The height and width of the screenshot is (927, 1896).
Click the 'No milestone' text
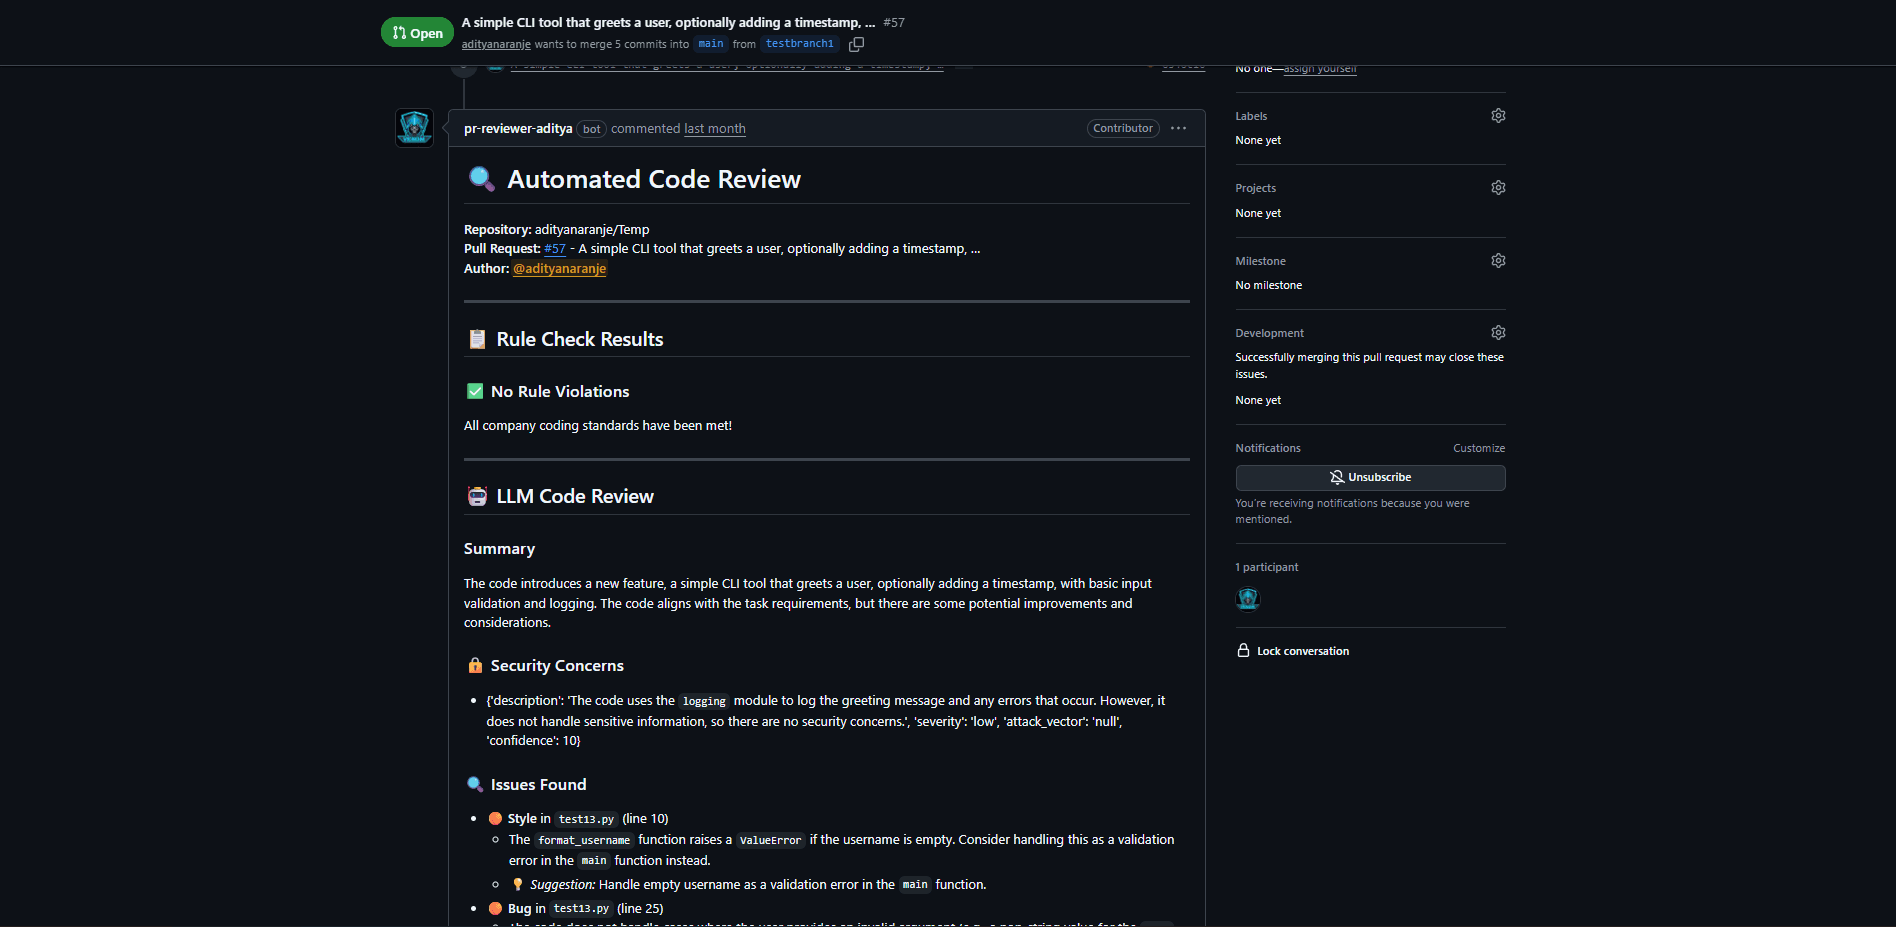click(x=1268, y=286)
